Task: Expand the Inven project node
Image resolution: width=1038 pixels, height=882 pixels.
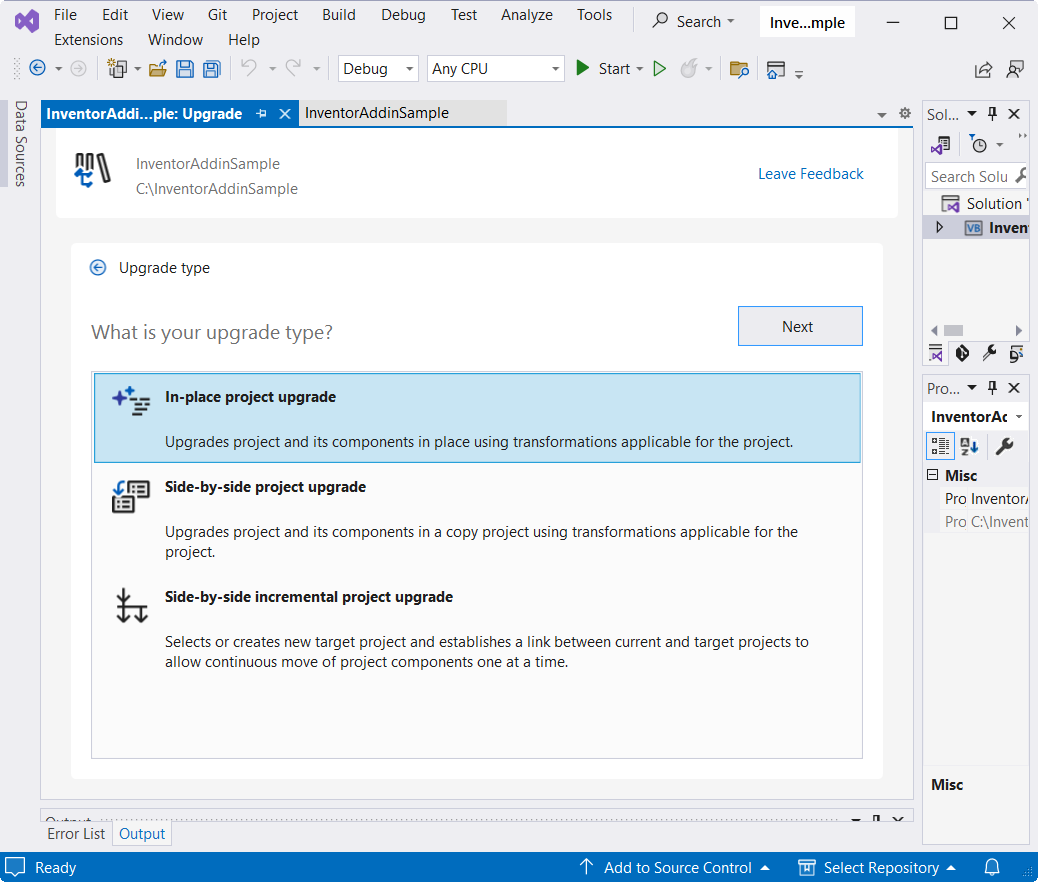Action: [x=939, y=227]
